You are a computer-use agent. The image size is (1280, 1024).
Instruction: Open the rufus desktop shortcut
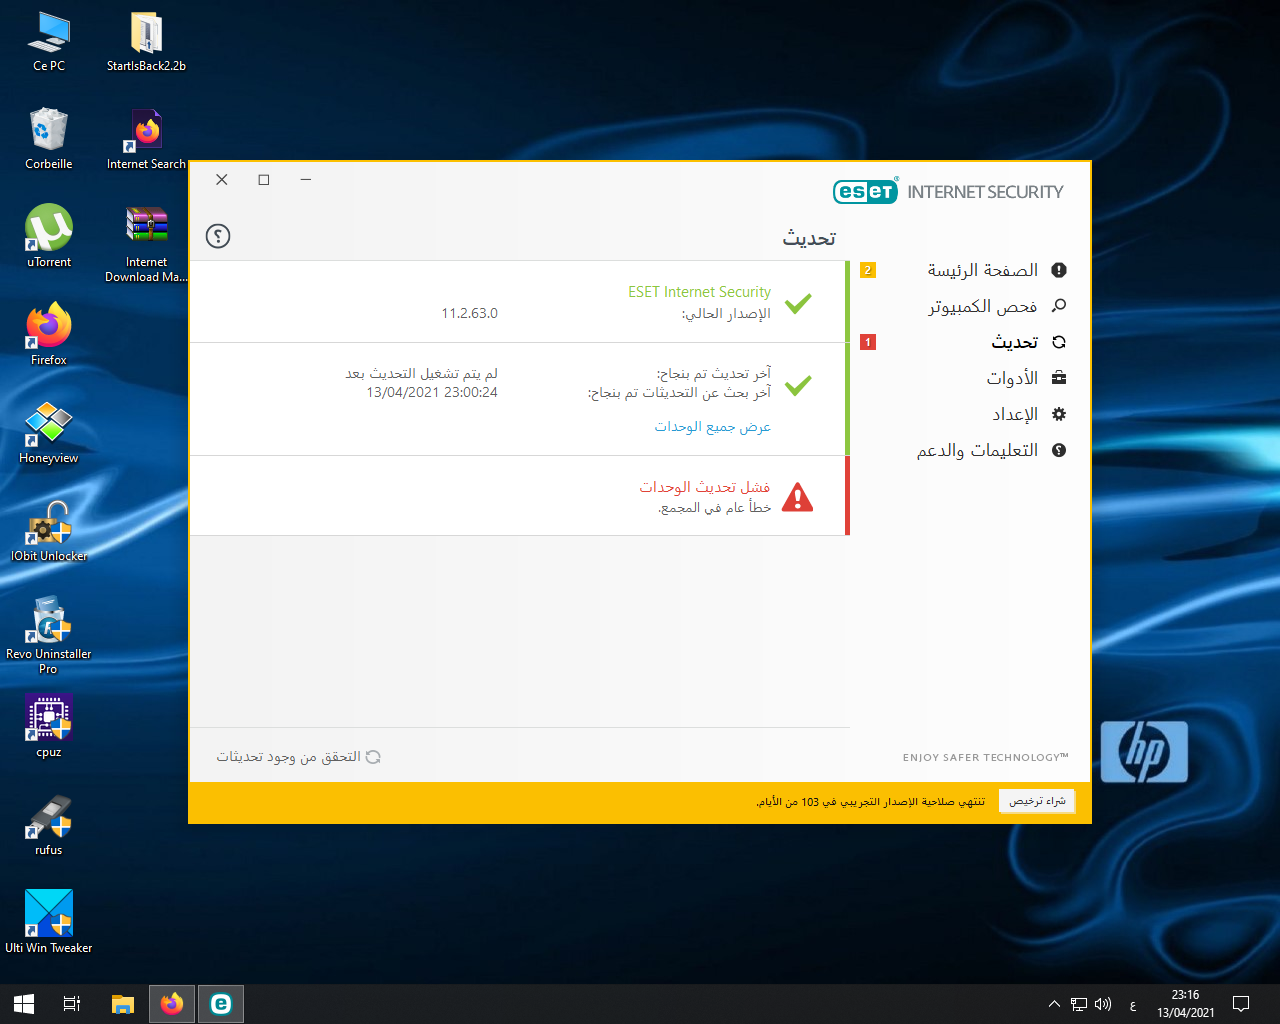click(49, 824)
